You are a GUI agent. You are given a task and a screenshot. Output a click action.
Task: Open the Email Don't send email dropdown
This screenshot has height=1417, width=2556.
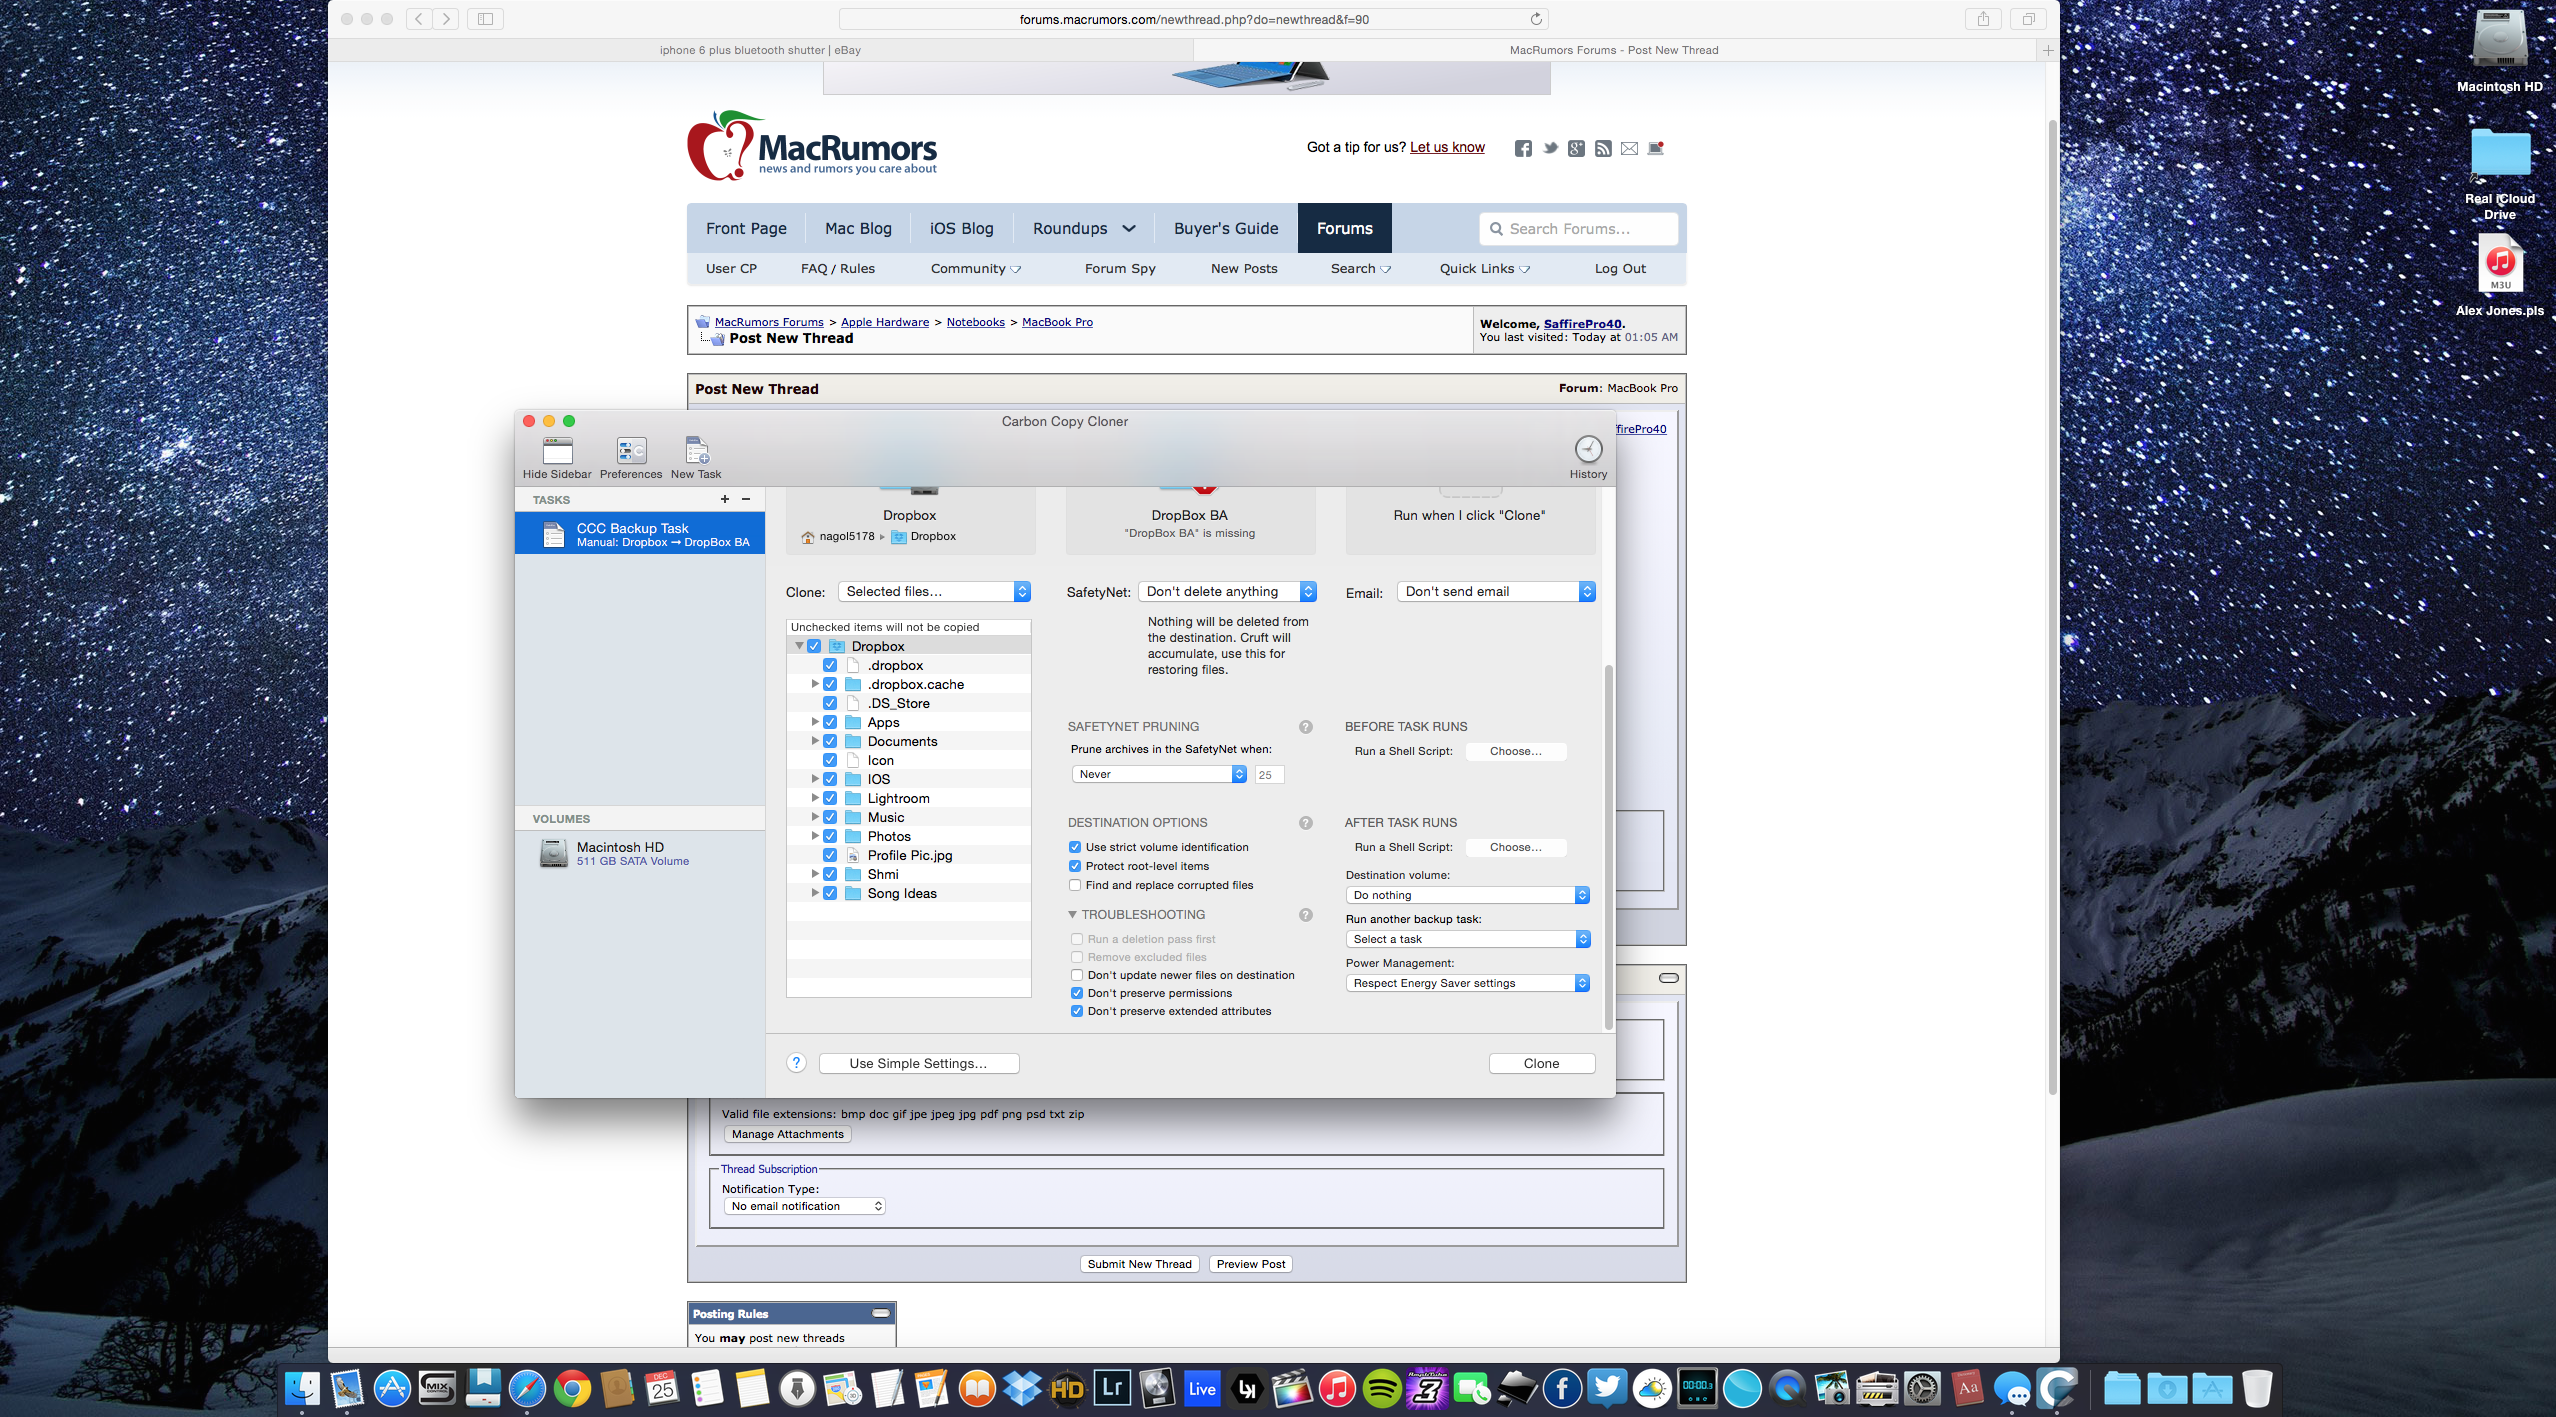[1496, 592]
